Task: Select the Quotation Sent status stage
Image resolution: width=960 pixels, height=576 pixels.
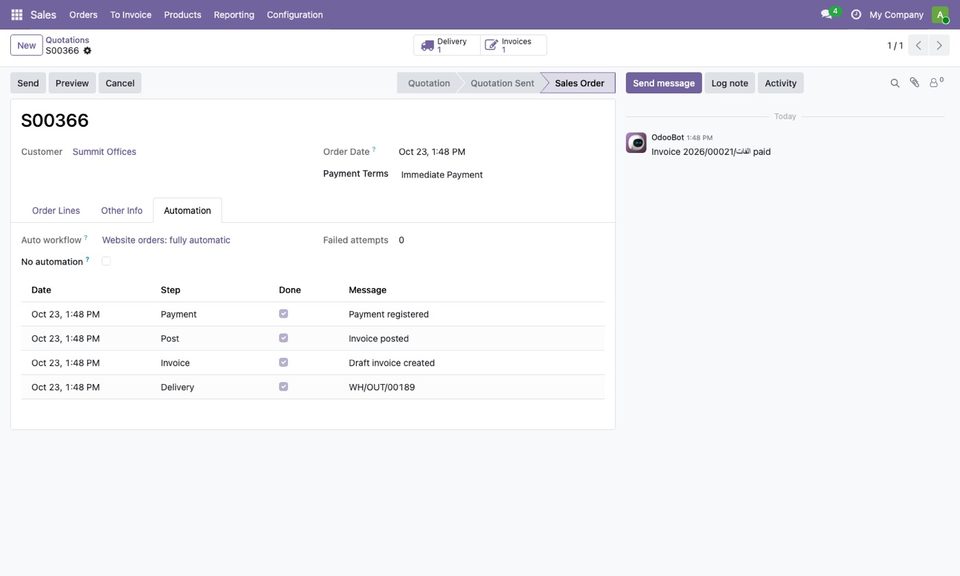Action: coord(502,83)
